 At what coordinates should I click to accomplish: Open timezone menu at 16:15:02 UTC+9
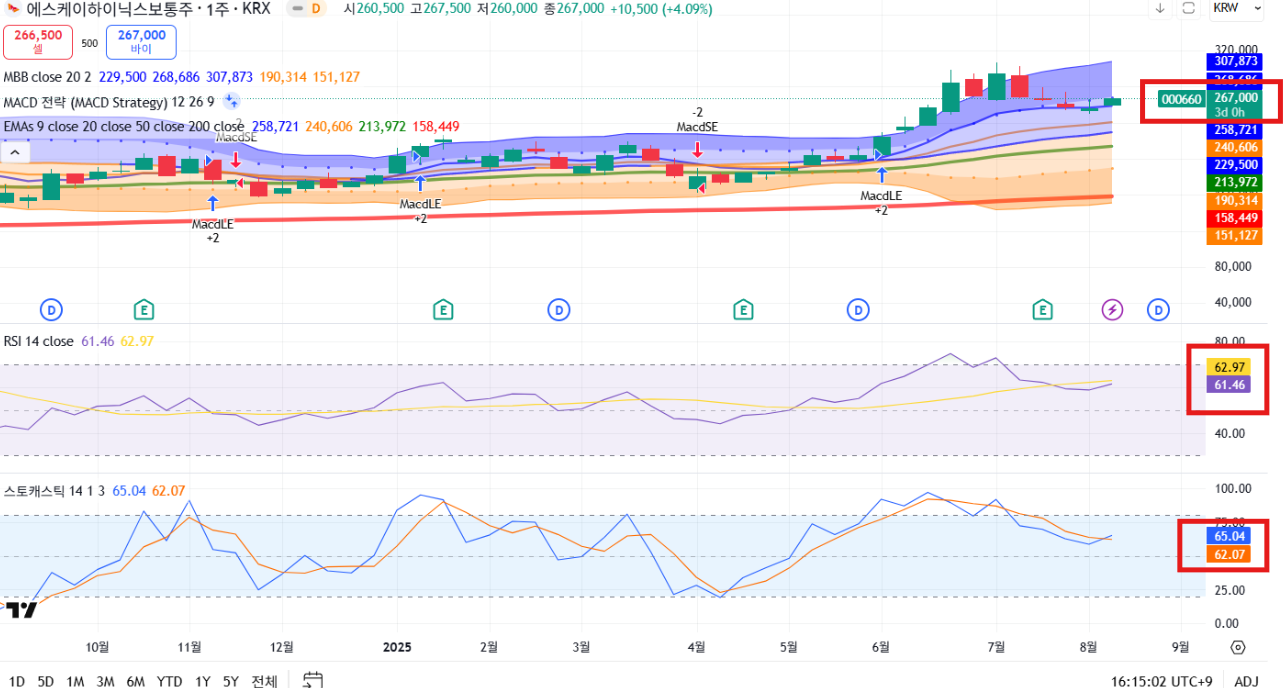point(1162,681)
